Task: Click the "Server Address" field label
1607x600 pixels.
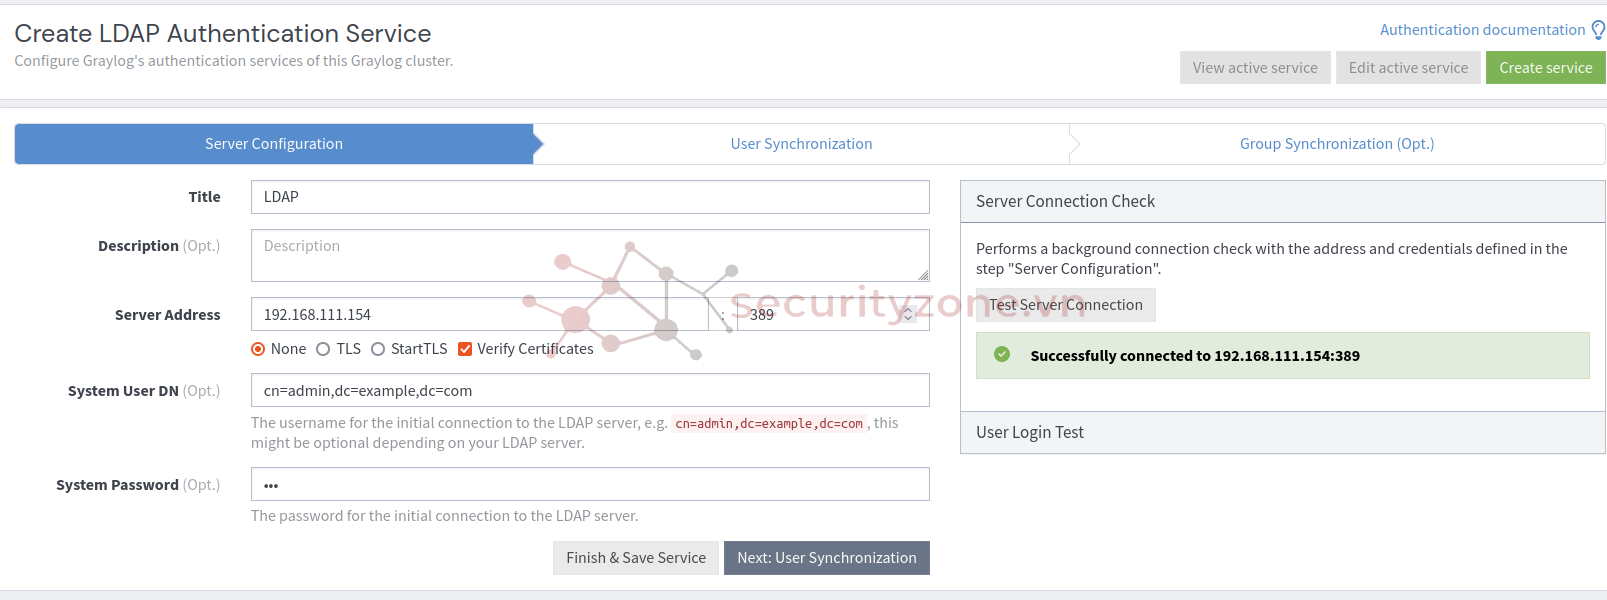Action: pos(168,315)
